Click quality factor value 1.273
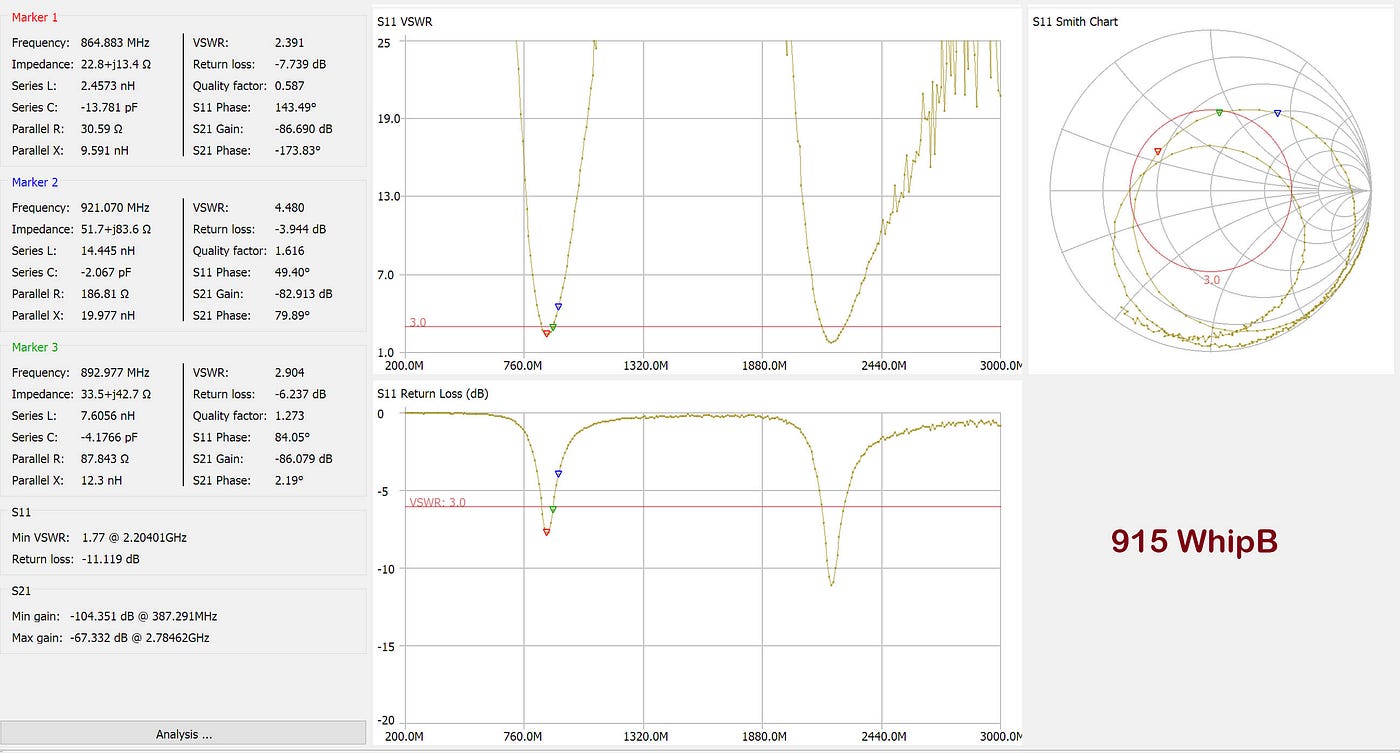Image resolution: width=1400 pixels, height=753 pixels. [x=289, y=416]
